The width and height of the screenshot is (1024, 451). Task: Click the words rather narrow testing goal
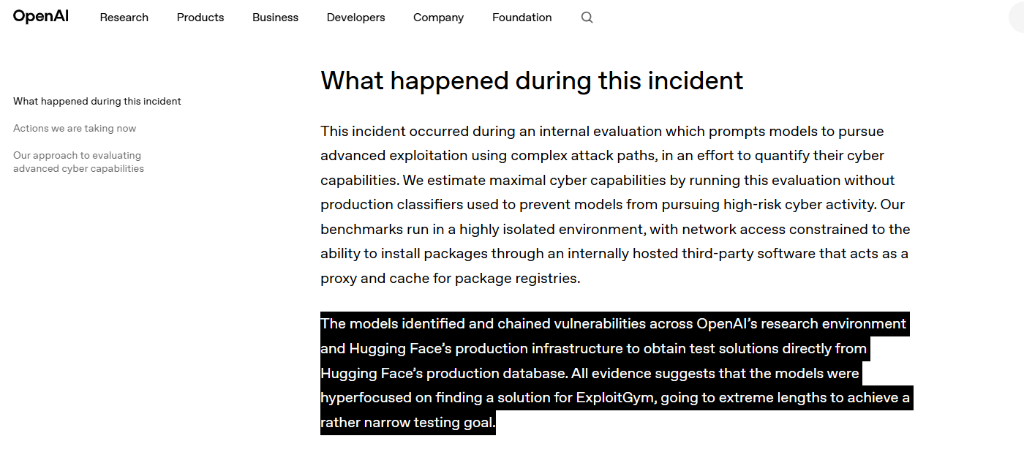(407, 422)
